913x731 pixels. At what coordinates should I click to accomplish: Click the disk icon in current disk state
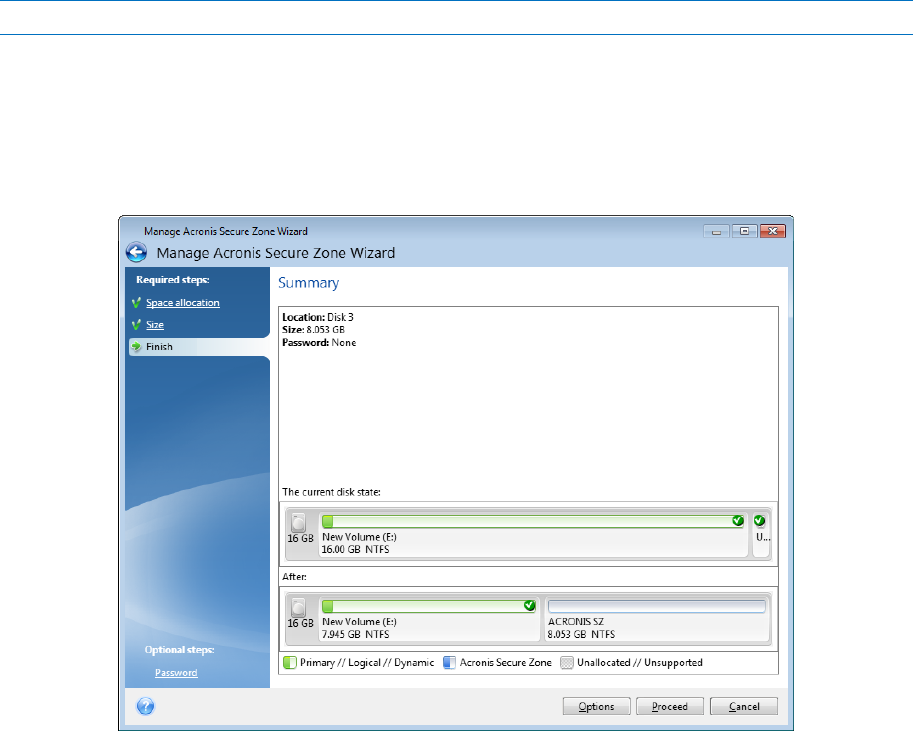click(x=298, y=522)
